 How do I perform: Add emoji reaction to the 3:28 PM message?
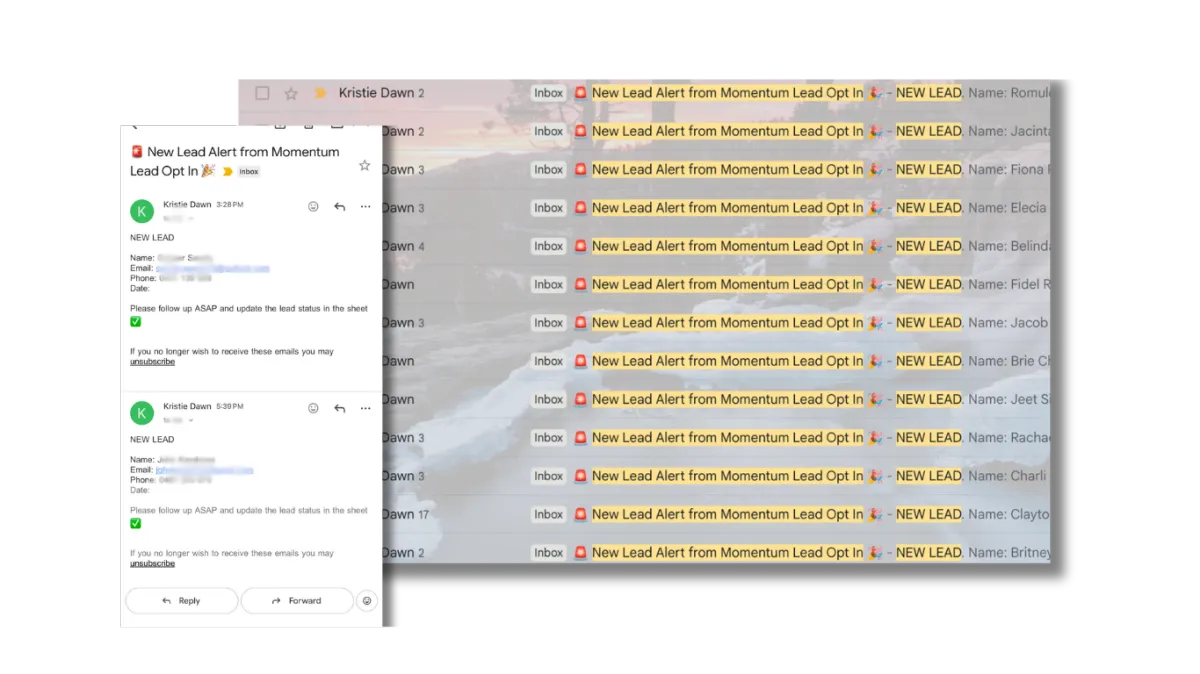coord(313,206)
